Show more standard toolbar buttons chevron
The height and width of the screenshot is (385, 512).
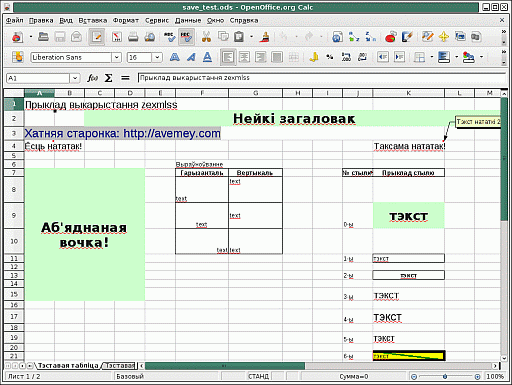(x=504, y=32)
